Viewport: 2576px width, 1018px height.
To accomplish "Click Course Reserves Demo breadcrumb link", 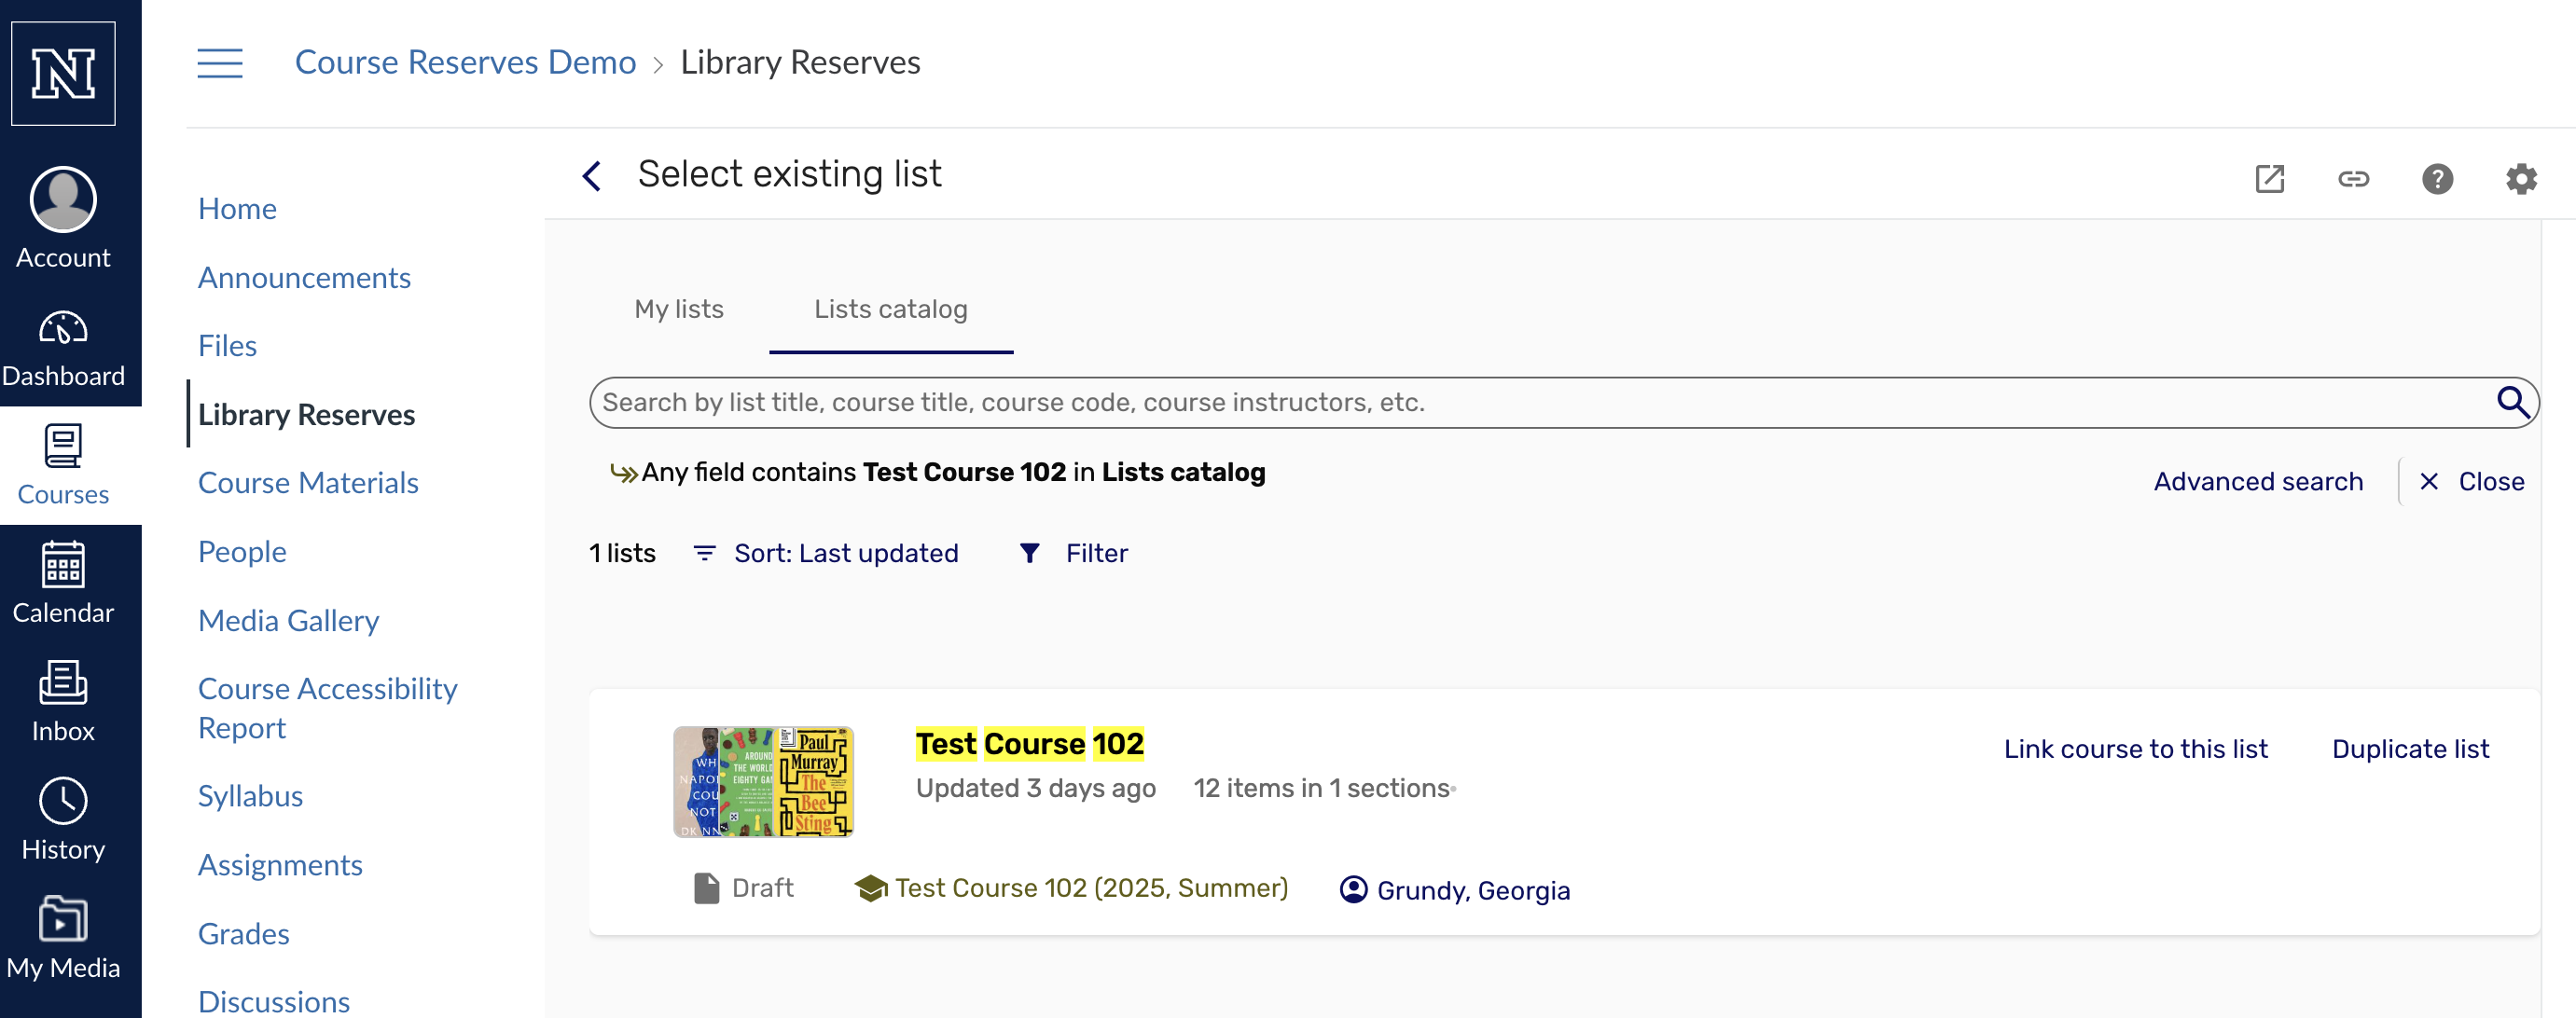I will pyautogui.click(x=465, y=62).
